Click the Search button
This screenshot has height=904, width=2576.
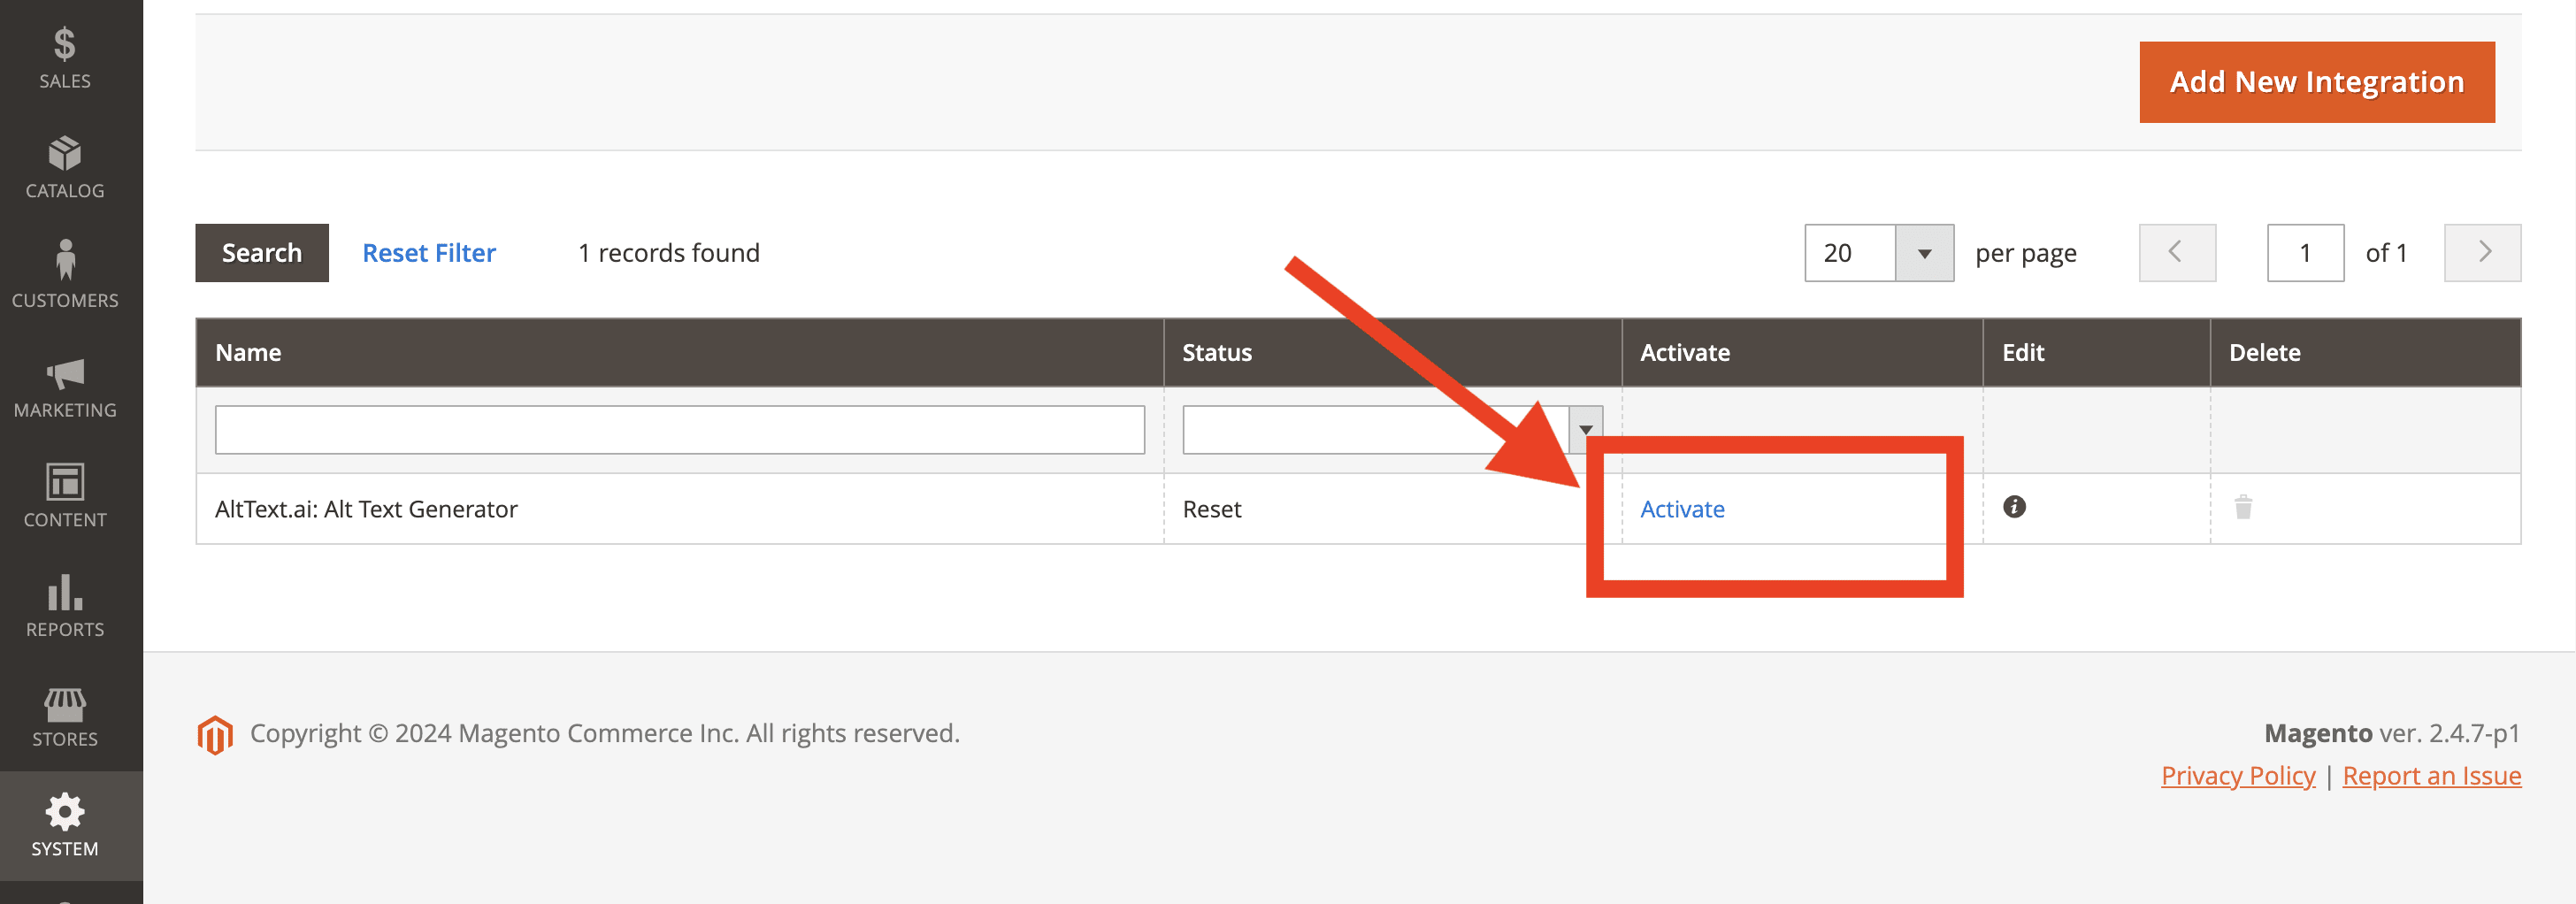(x=262, y=253)
